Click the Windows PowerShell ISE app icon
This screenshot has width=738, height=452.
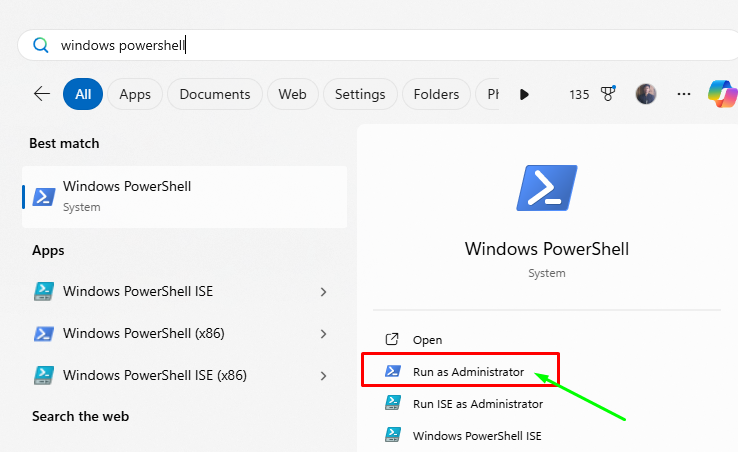[x=43, y=291]
